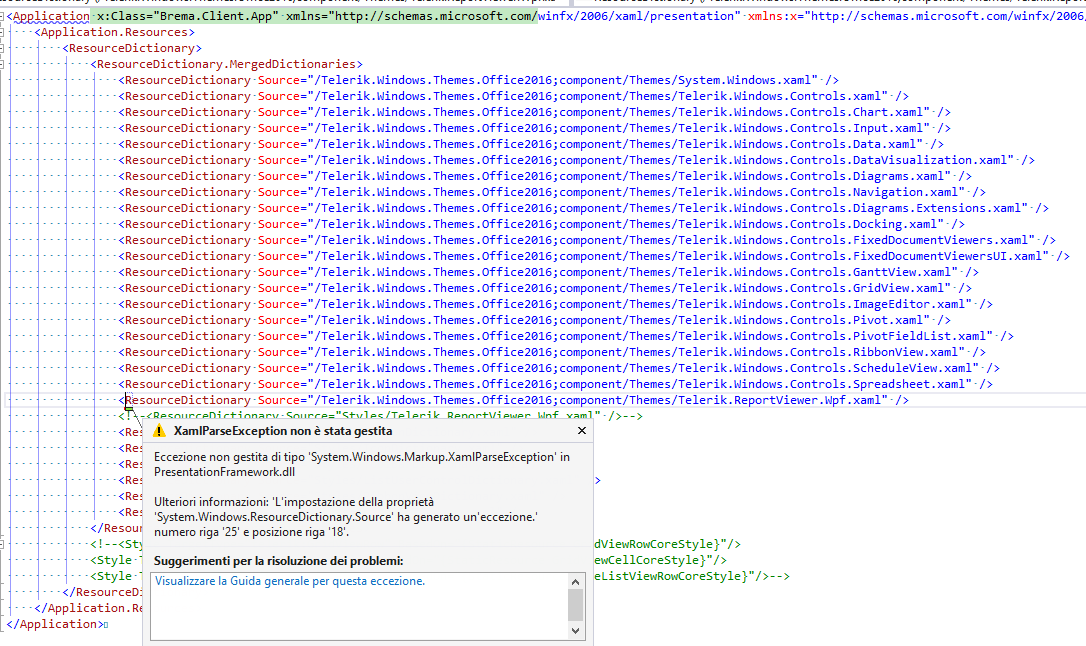Click the Controls.Navigation.xaml source line
1086x646 pixels.
551,191
